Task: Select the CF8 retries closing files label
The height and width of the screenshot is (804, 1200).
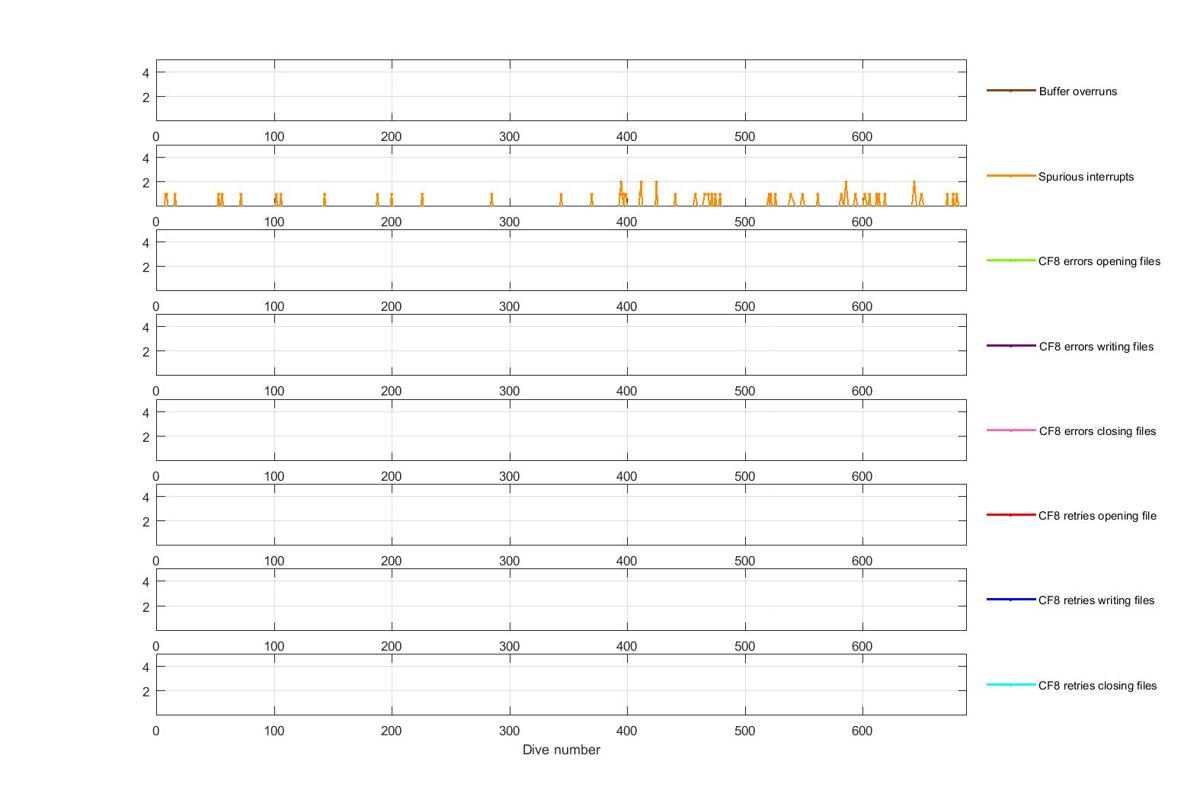Action: 1097,686
